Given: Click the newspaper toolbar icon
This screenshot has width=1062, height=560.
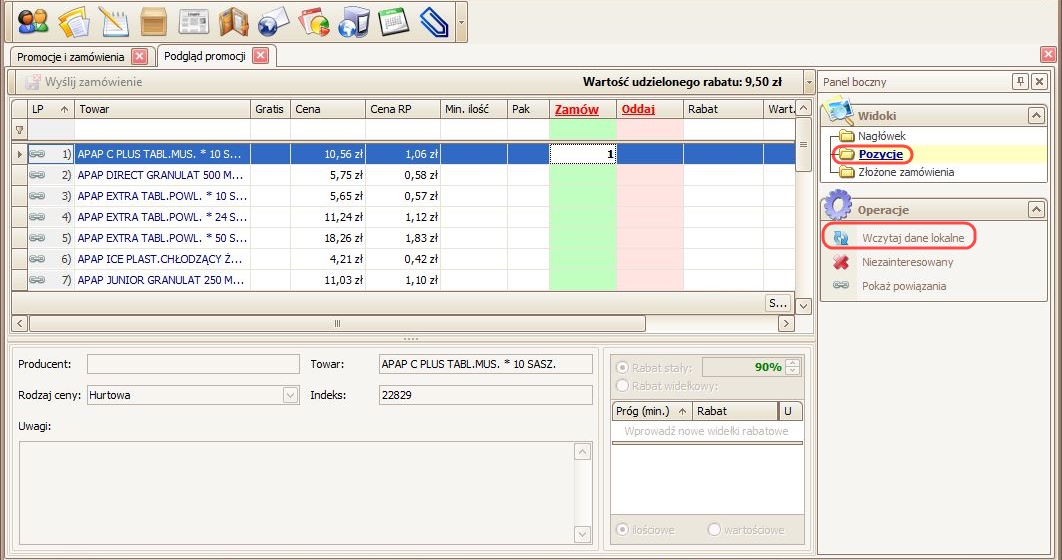Looking at the screenshot, I should 193,21.
